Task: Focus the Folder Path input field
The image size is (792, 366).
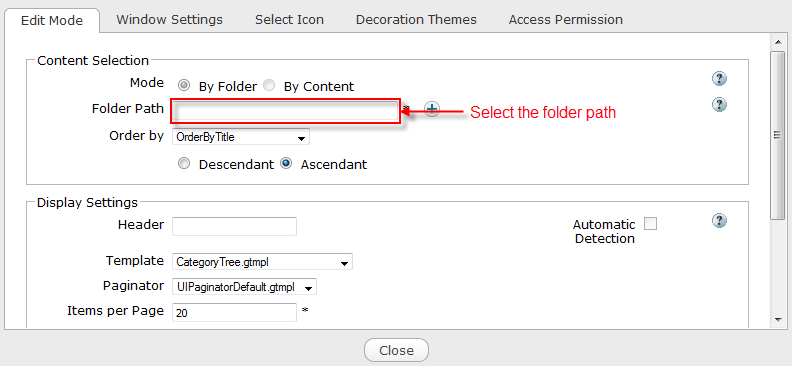Action: [286, 111]
